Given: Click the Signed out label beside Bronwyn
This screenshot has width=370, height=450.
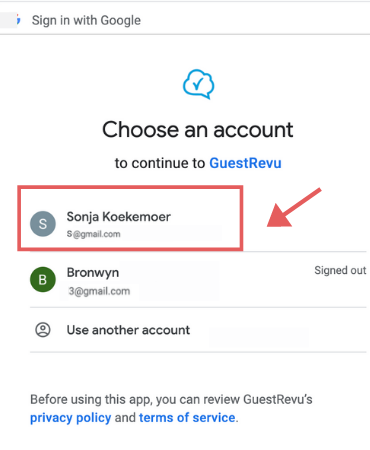Looking at the screenshot, I should pyautogui.click(x=340, y=270).
